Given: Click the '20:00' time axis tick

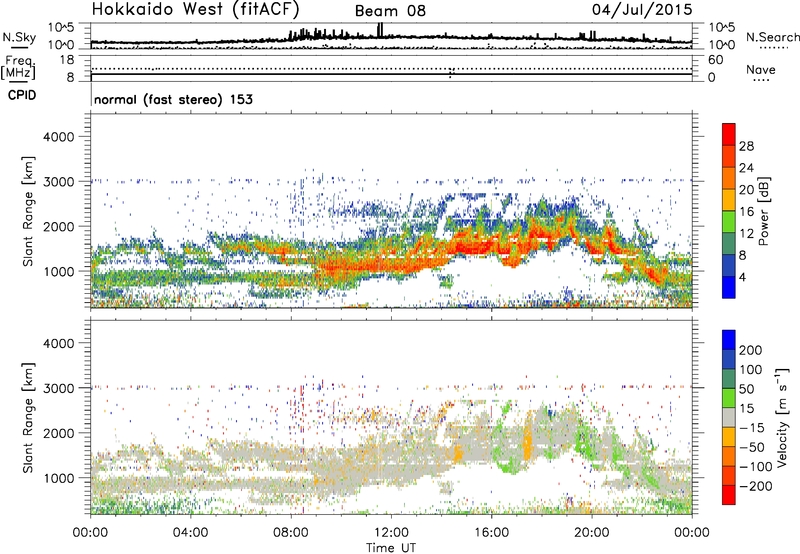Looking at the screenshot, I should click(592, 533).
